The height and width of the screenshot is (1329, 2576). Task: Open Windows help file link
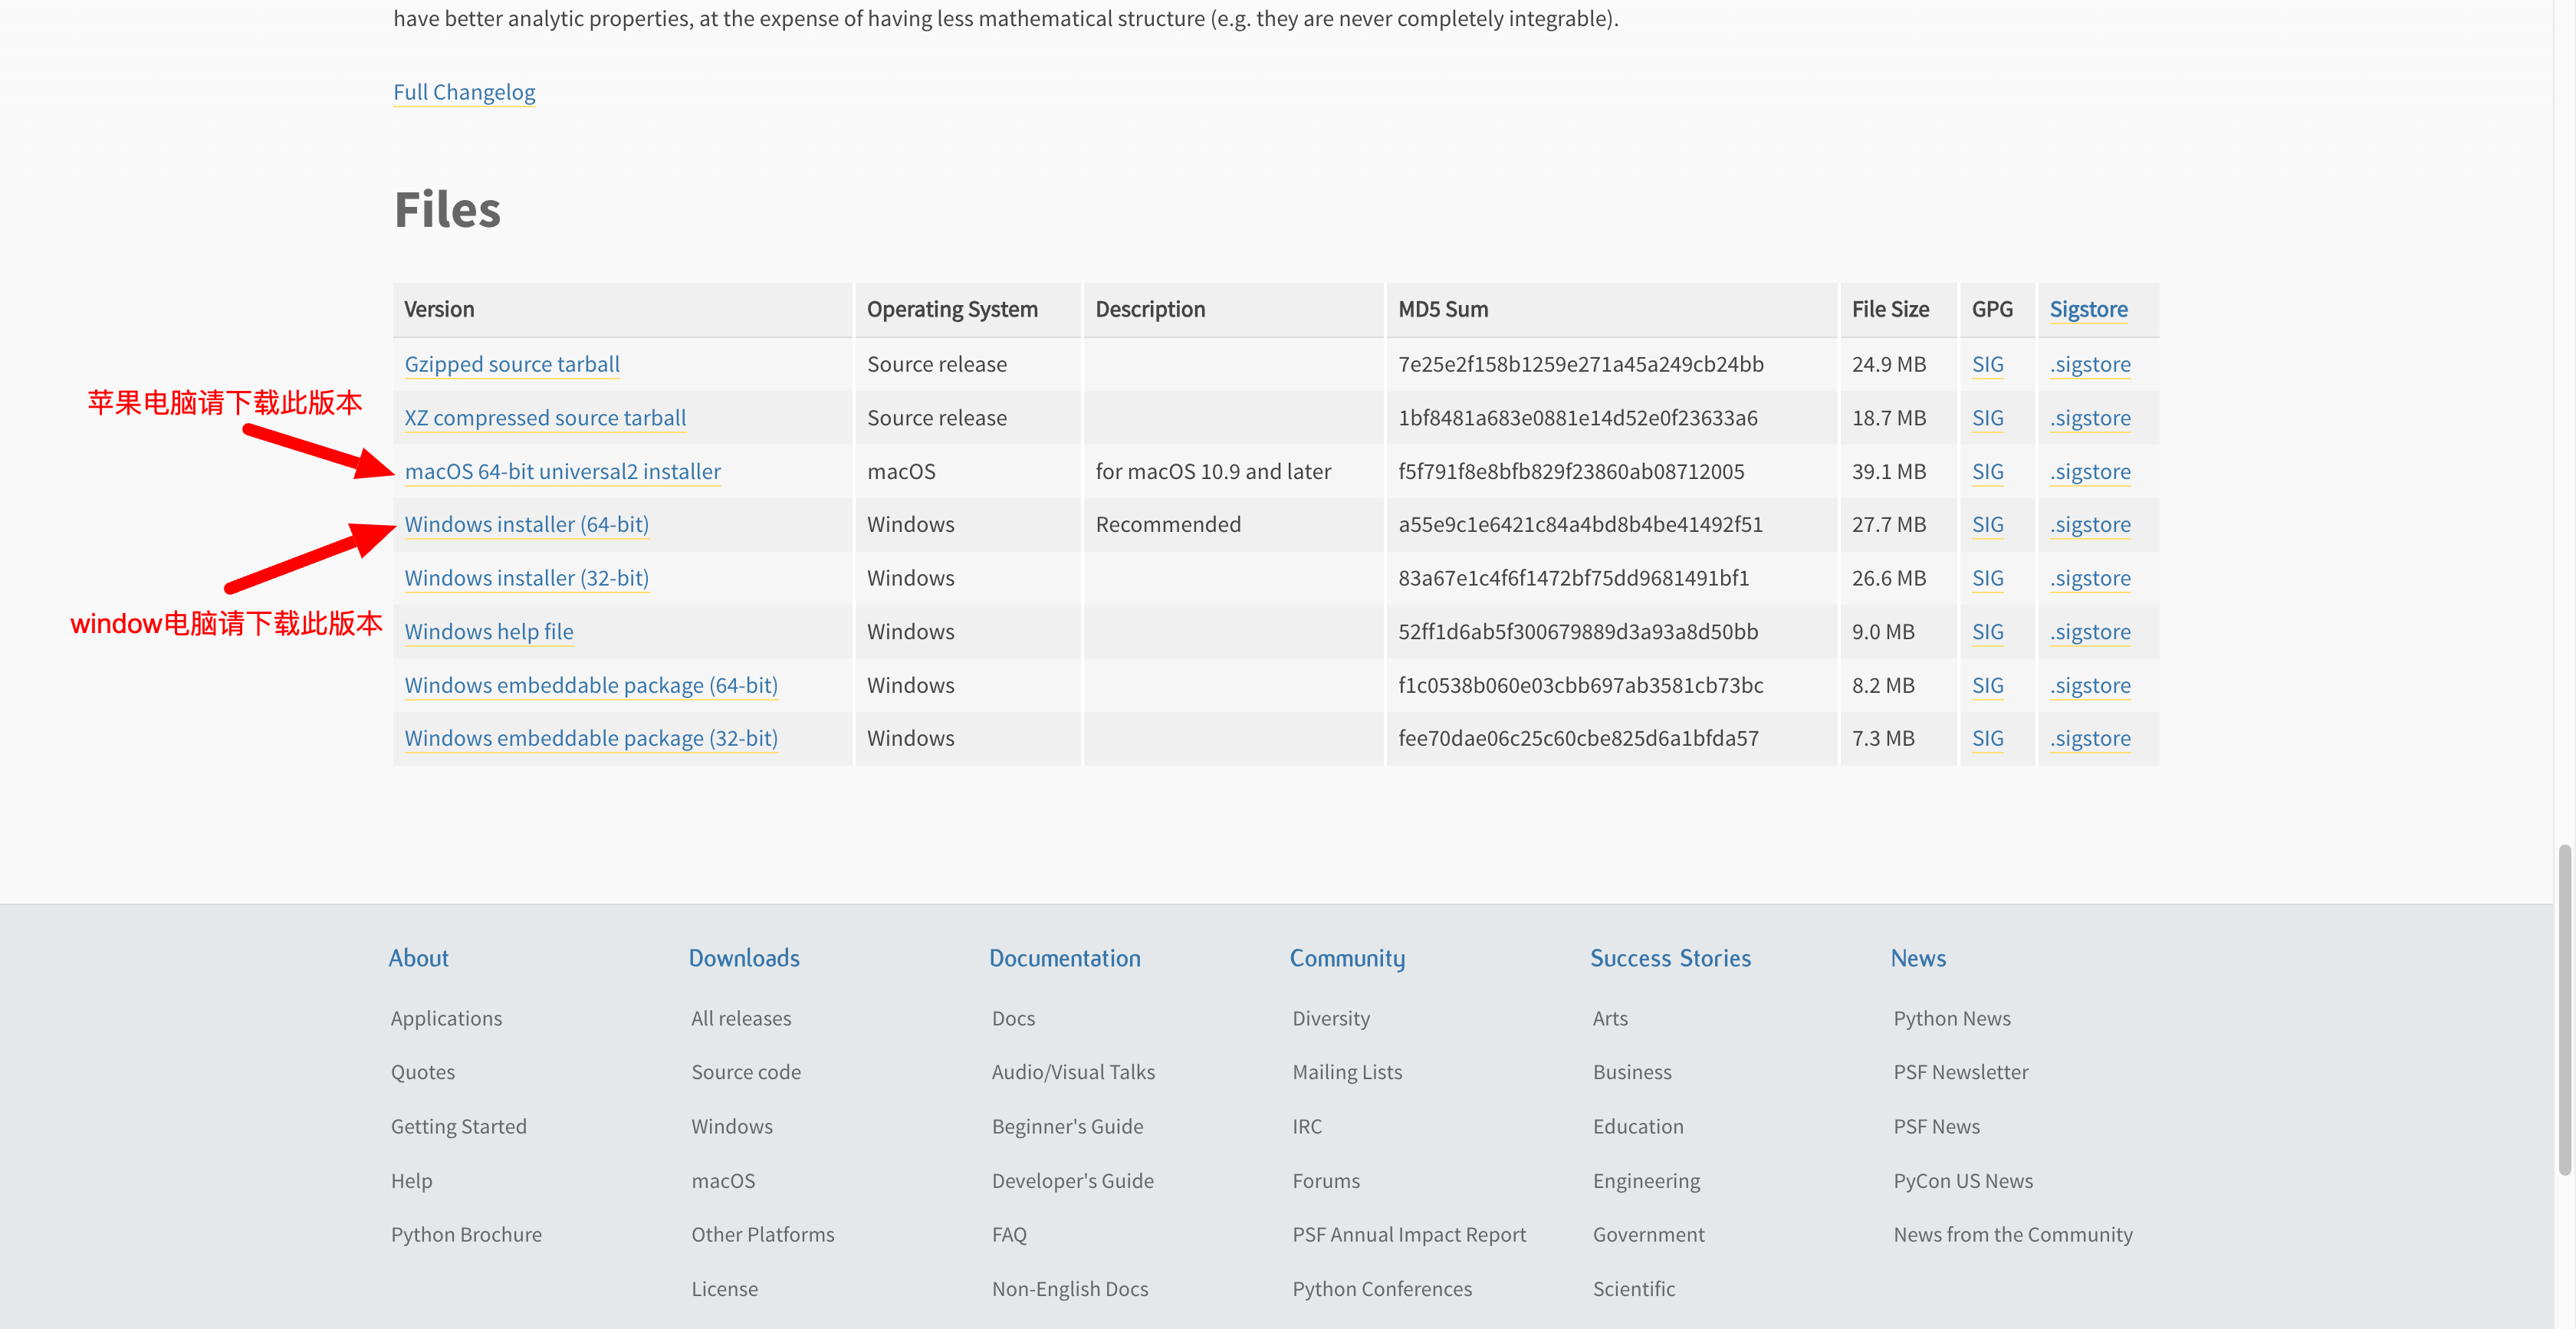tap(489, 632)
